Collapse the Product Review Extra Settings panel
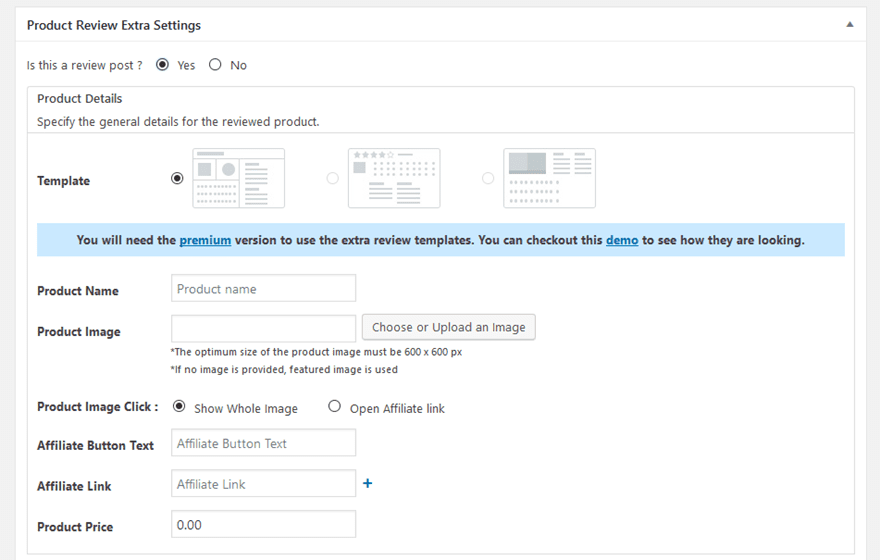 (850, 25)
